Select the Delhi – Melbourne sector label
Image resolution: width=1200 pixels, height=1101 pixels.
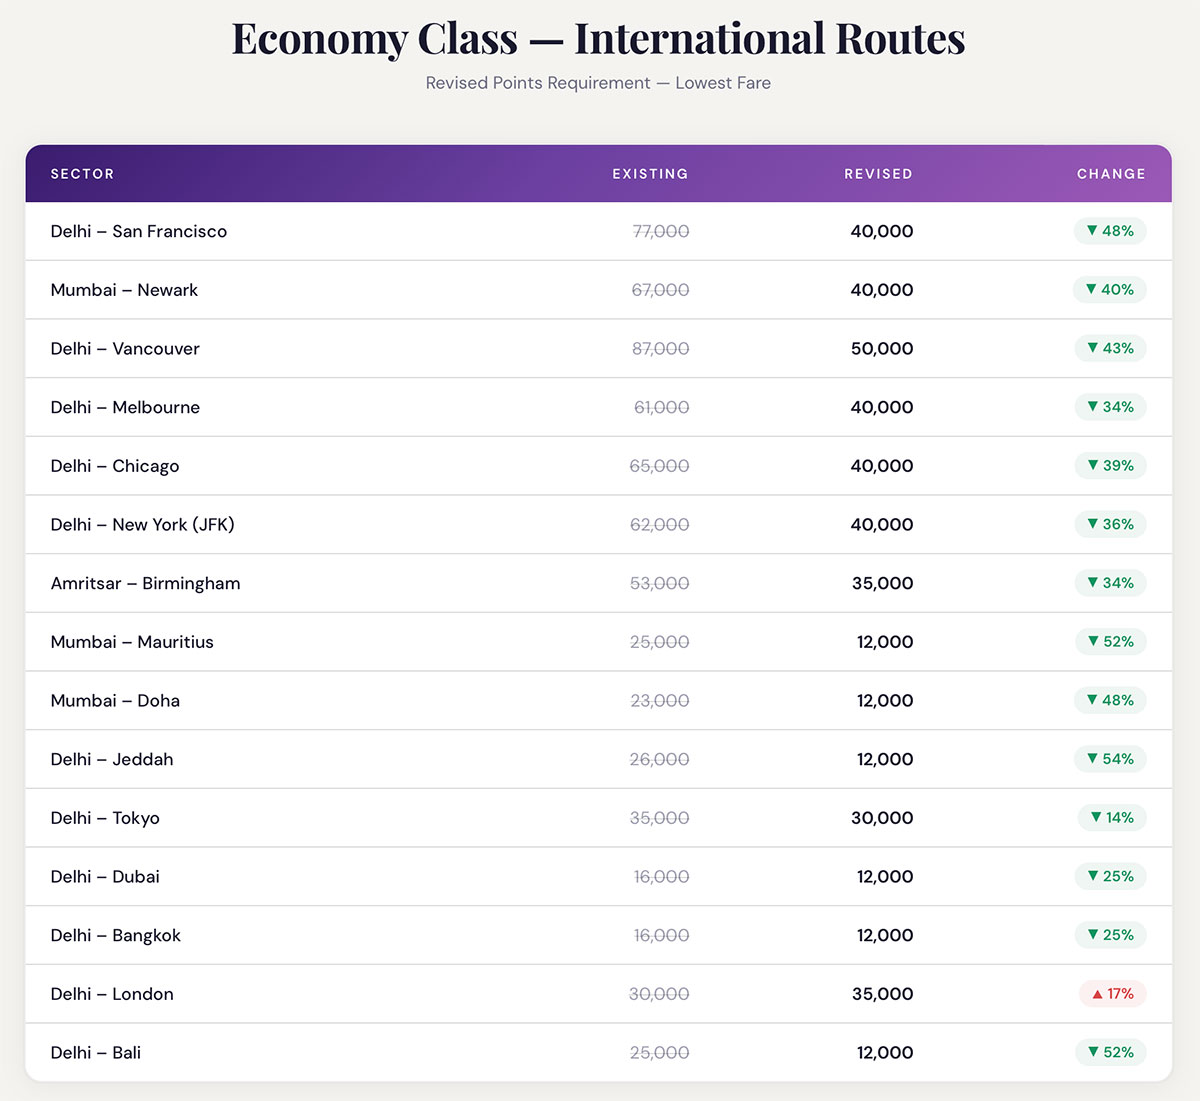(x=125, y=407)
